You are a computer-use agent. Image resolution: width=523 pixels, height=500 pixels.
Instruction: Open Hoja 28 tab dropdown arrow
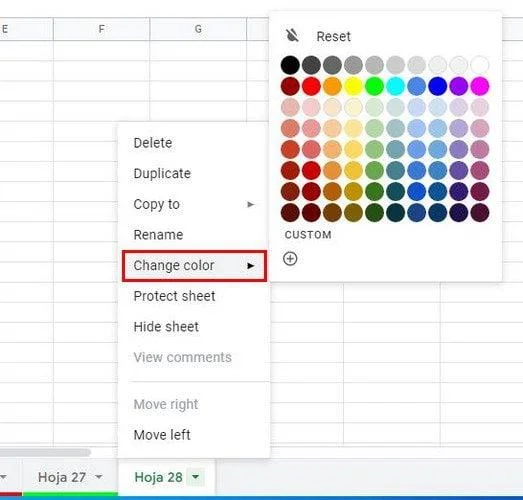click(196, 477)
